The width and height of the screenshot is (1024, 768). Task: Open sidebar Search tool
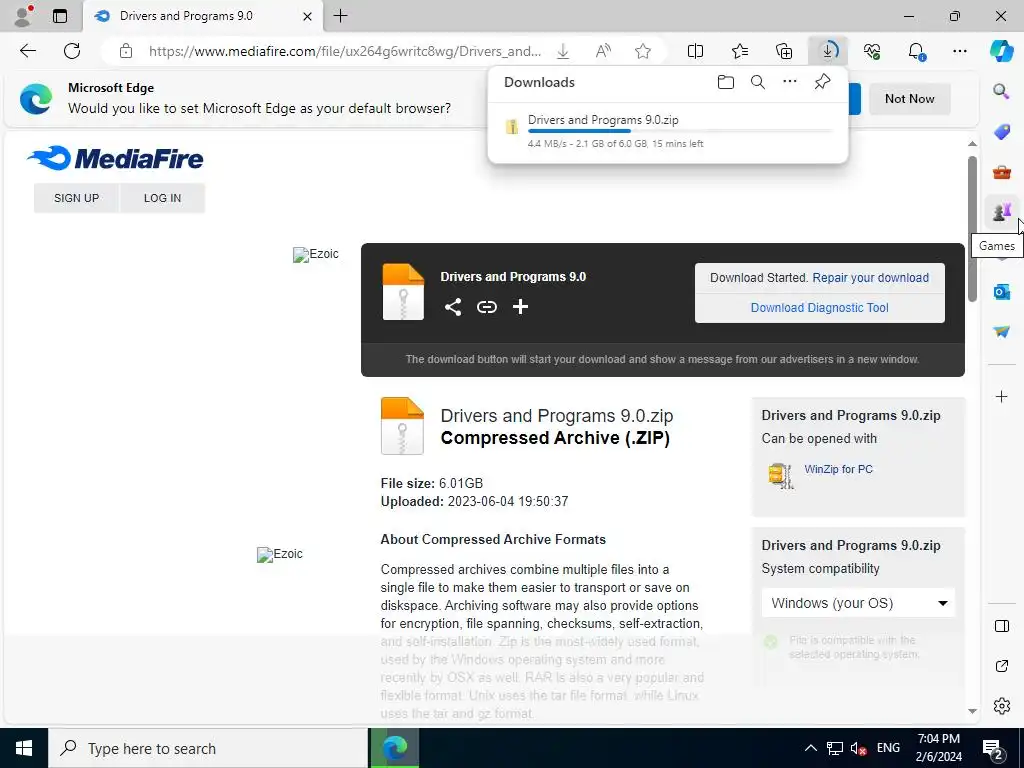[x=1001, y=91]
